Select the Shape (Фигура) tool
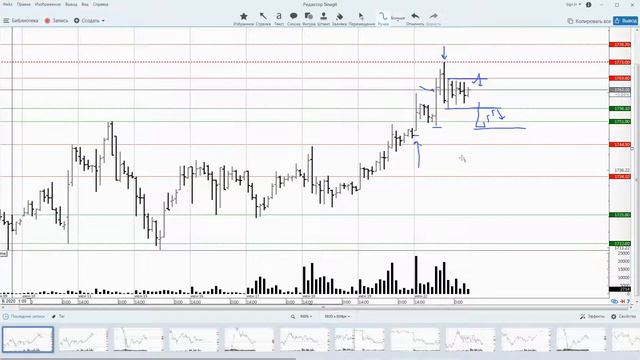Viewport: 640px width, 360px height. pos(309,19)
